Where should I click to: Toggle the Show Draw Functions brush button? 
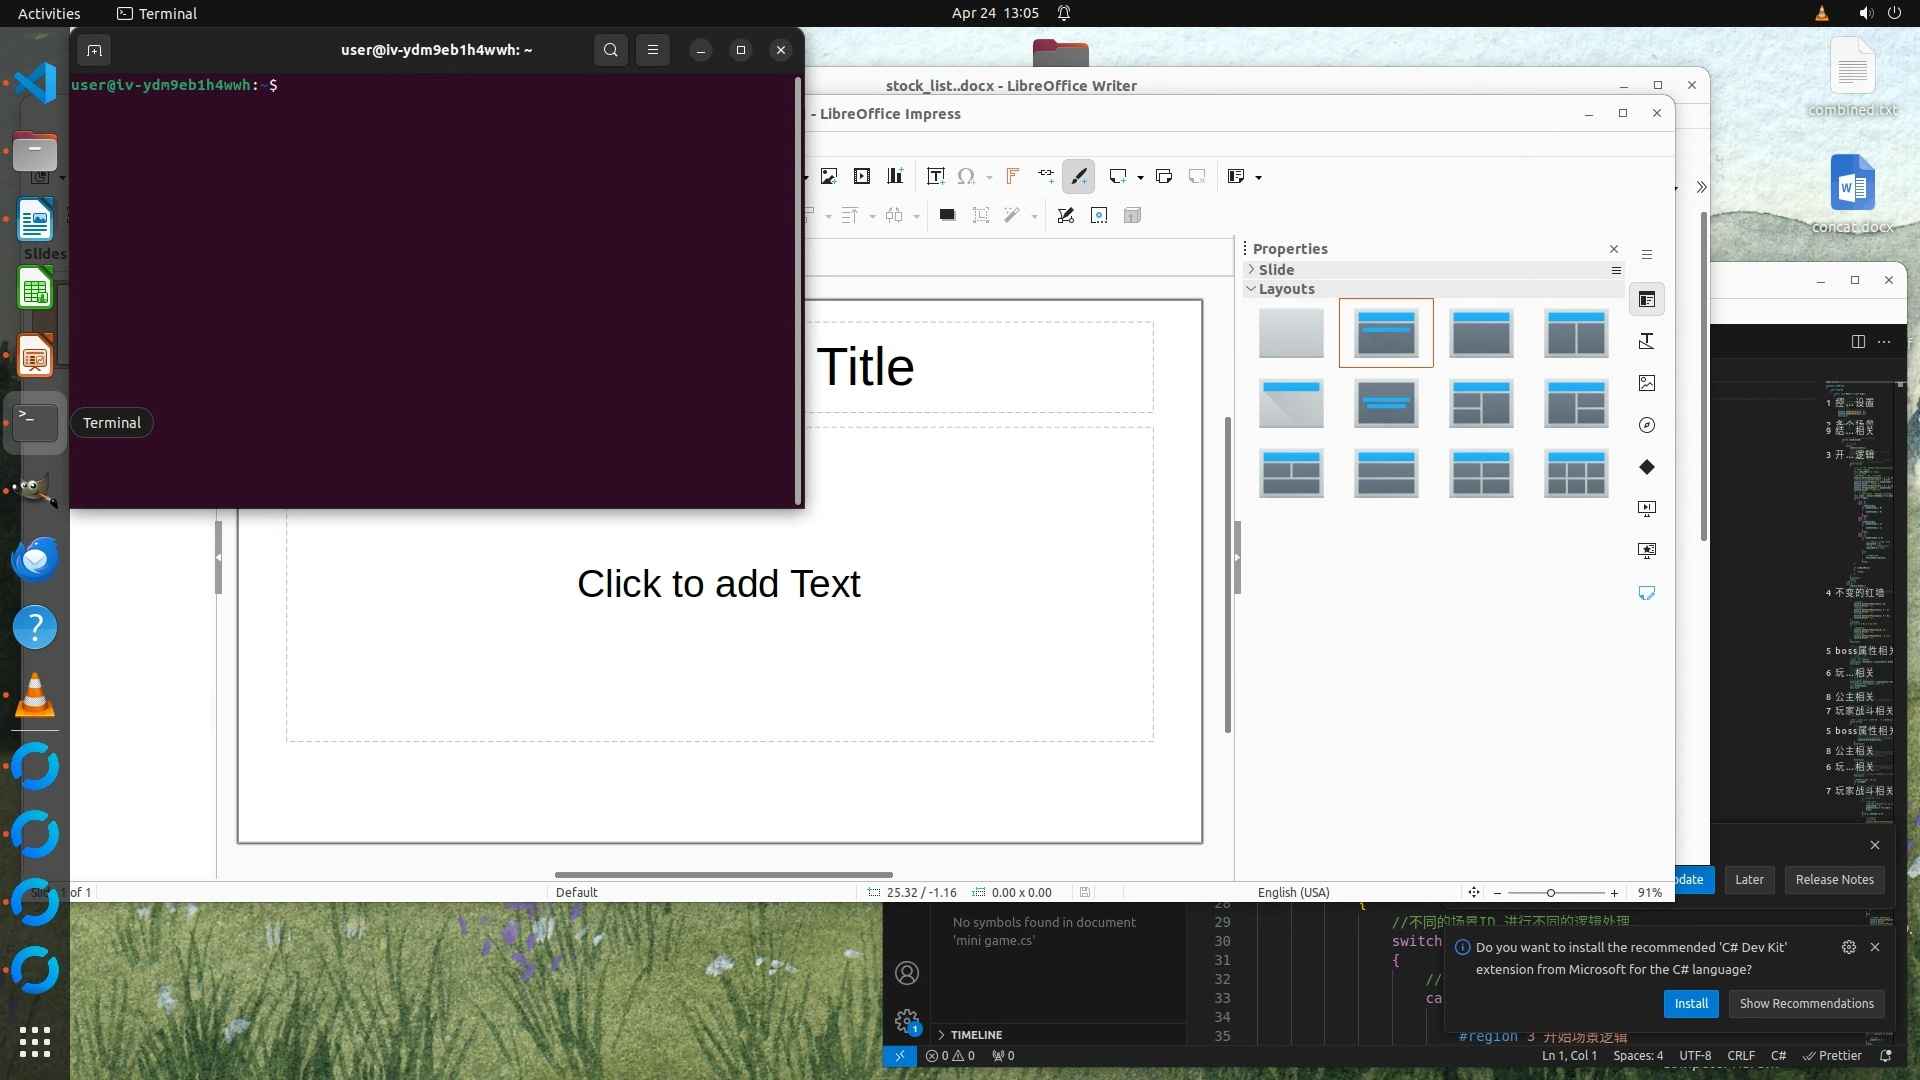click(1078, 177)
